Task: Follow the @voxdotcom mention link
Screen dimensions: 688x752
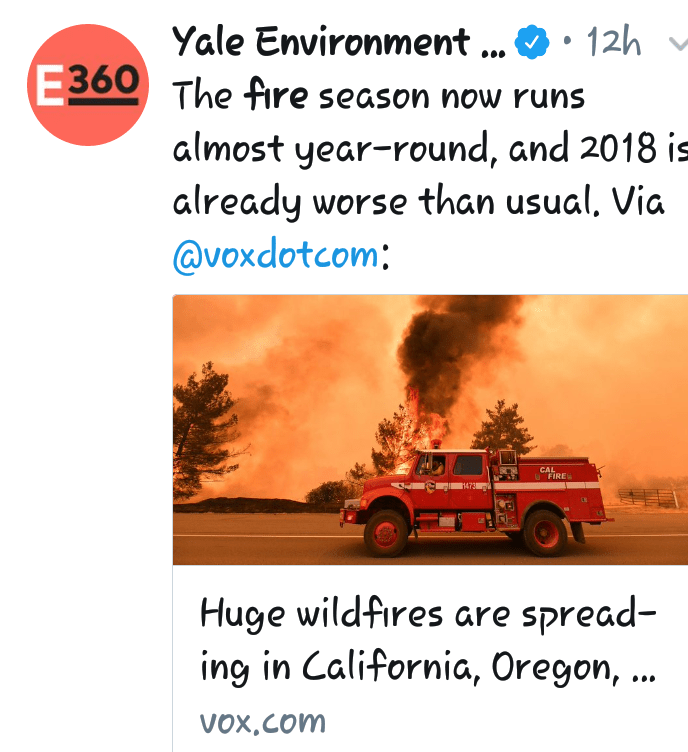Action: [x=275, y=255]
